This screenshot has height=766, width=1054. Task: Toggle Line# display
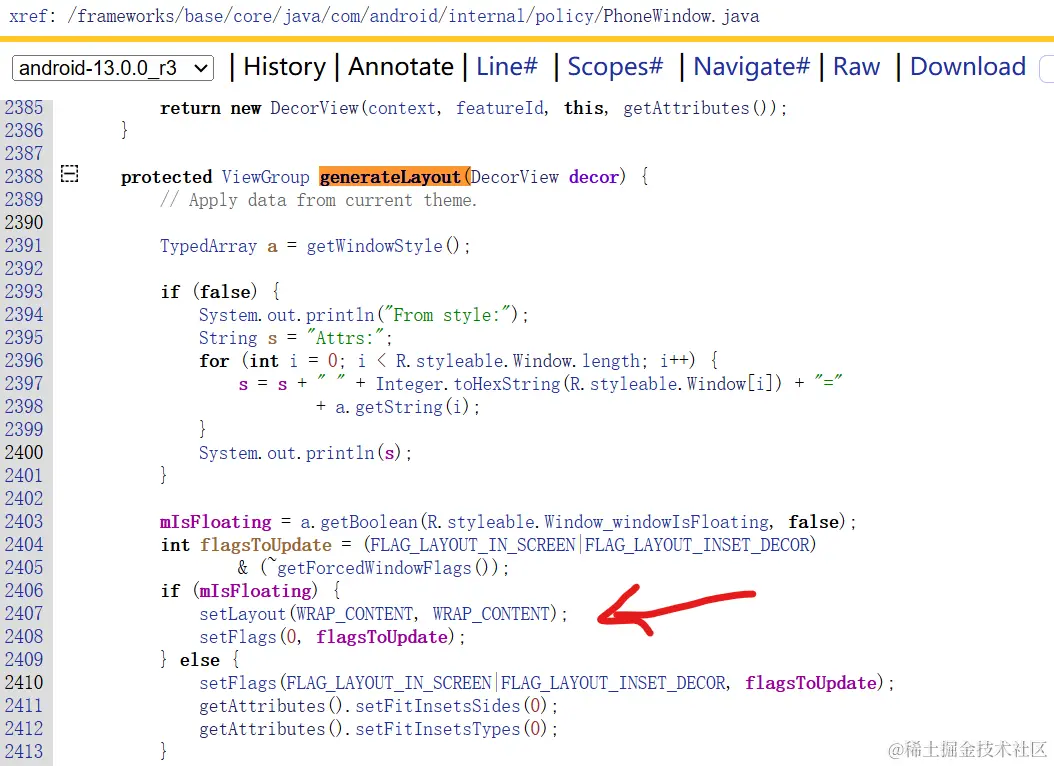[x=507, y=67]
